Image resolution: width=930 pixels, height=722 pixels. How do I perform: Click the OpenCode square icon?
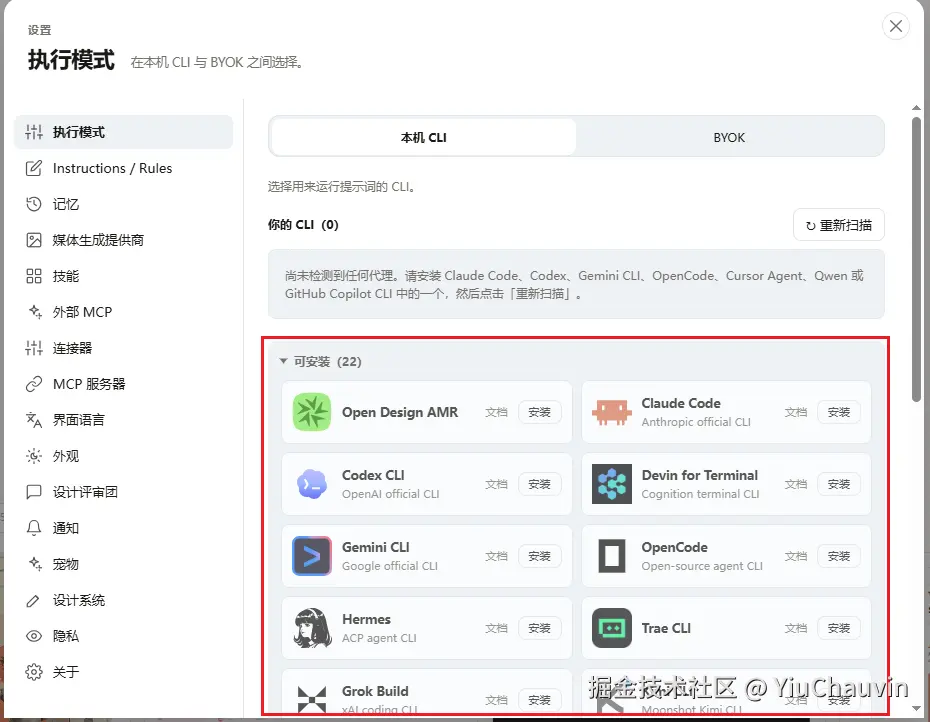tap(611, 556)
